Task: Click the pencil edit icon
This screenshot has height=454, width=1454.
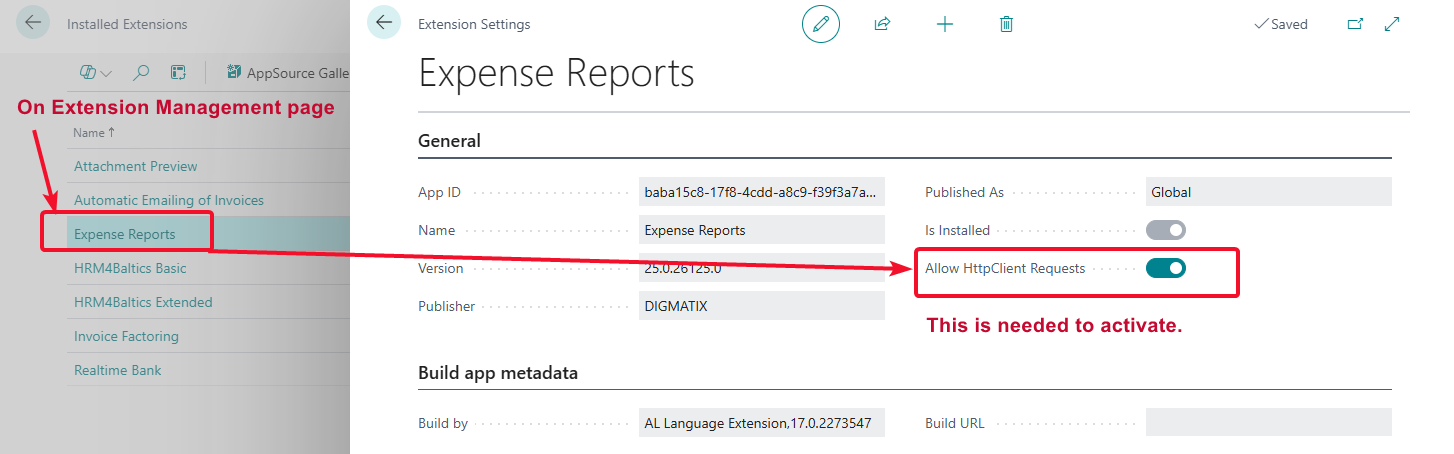Action: [x=821, y=24]
